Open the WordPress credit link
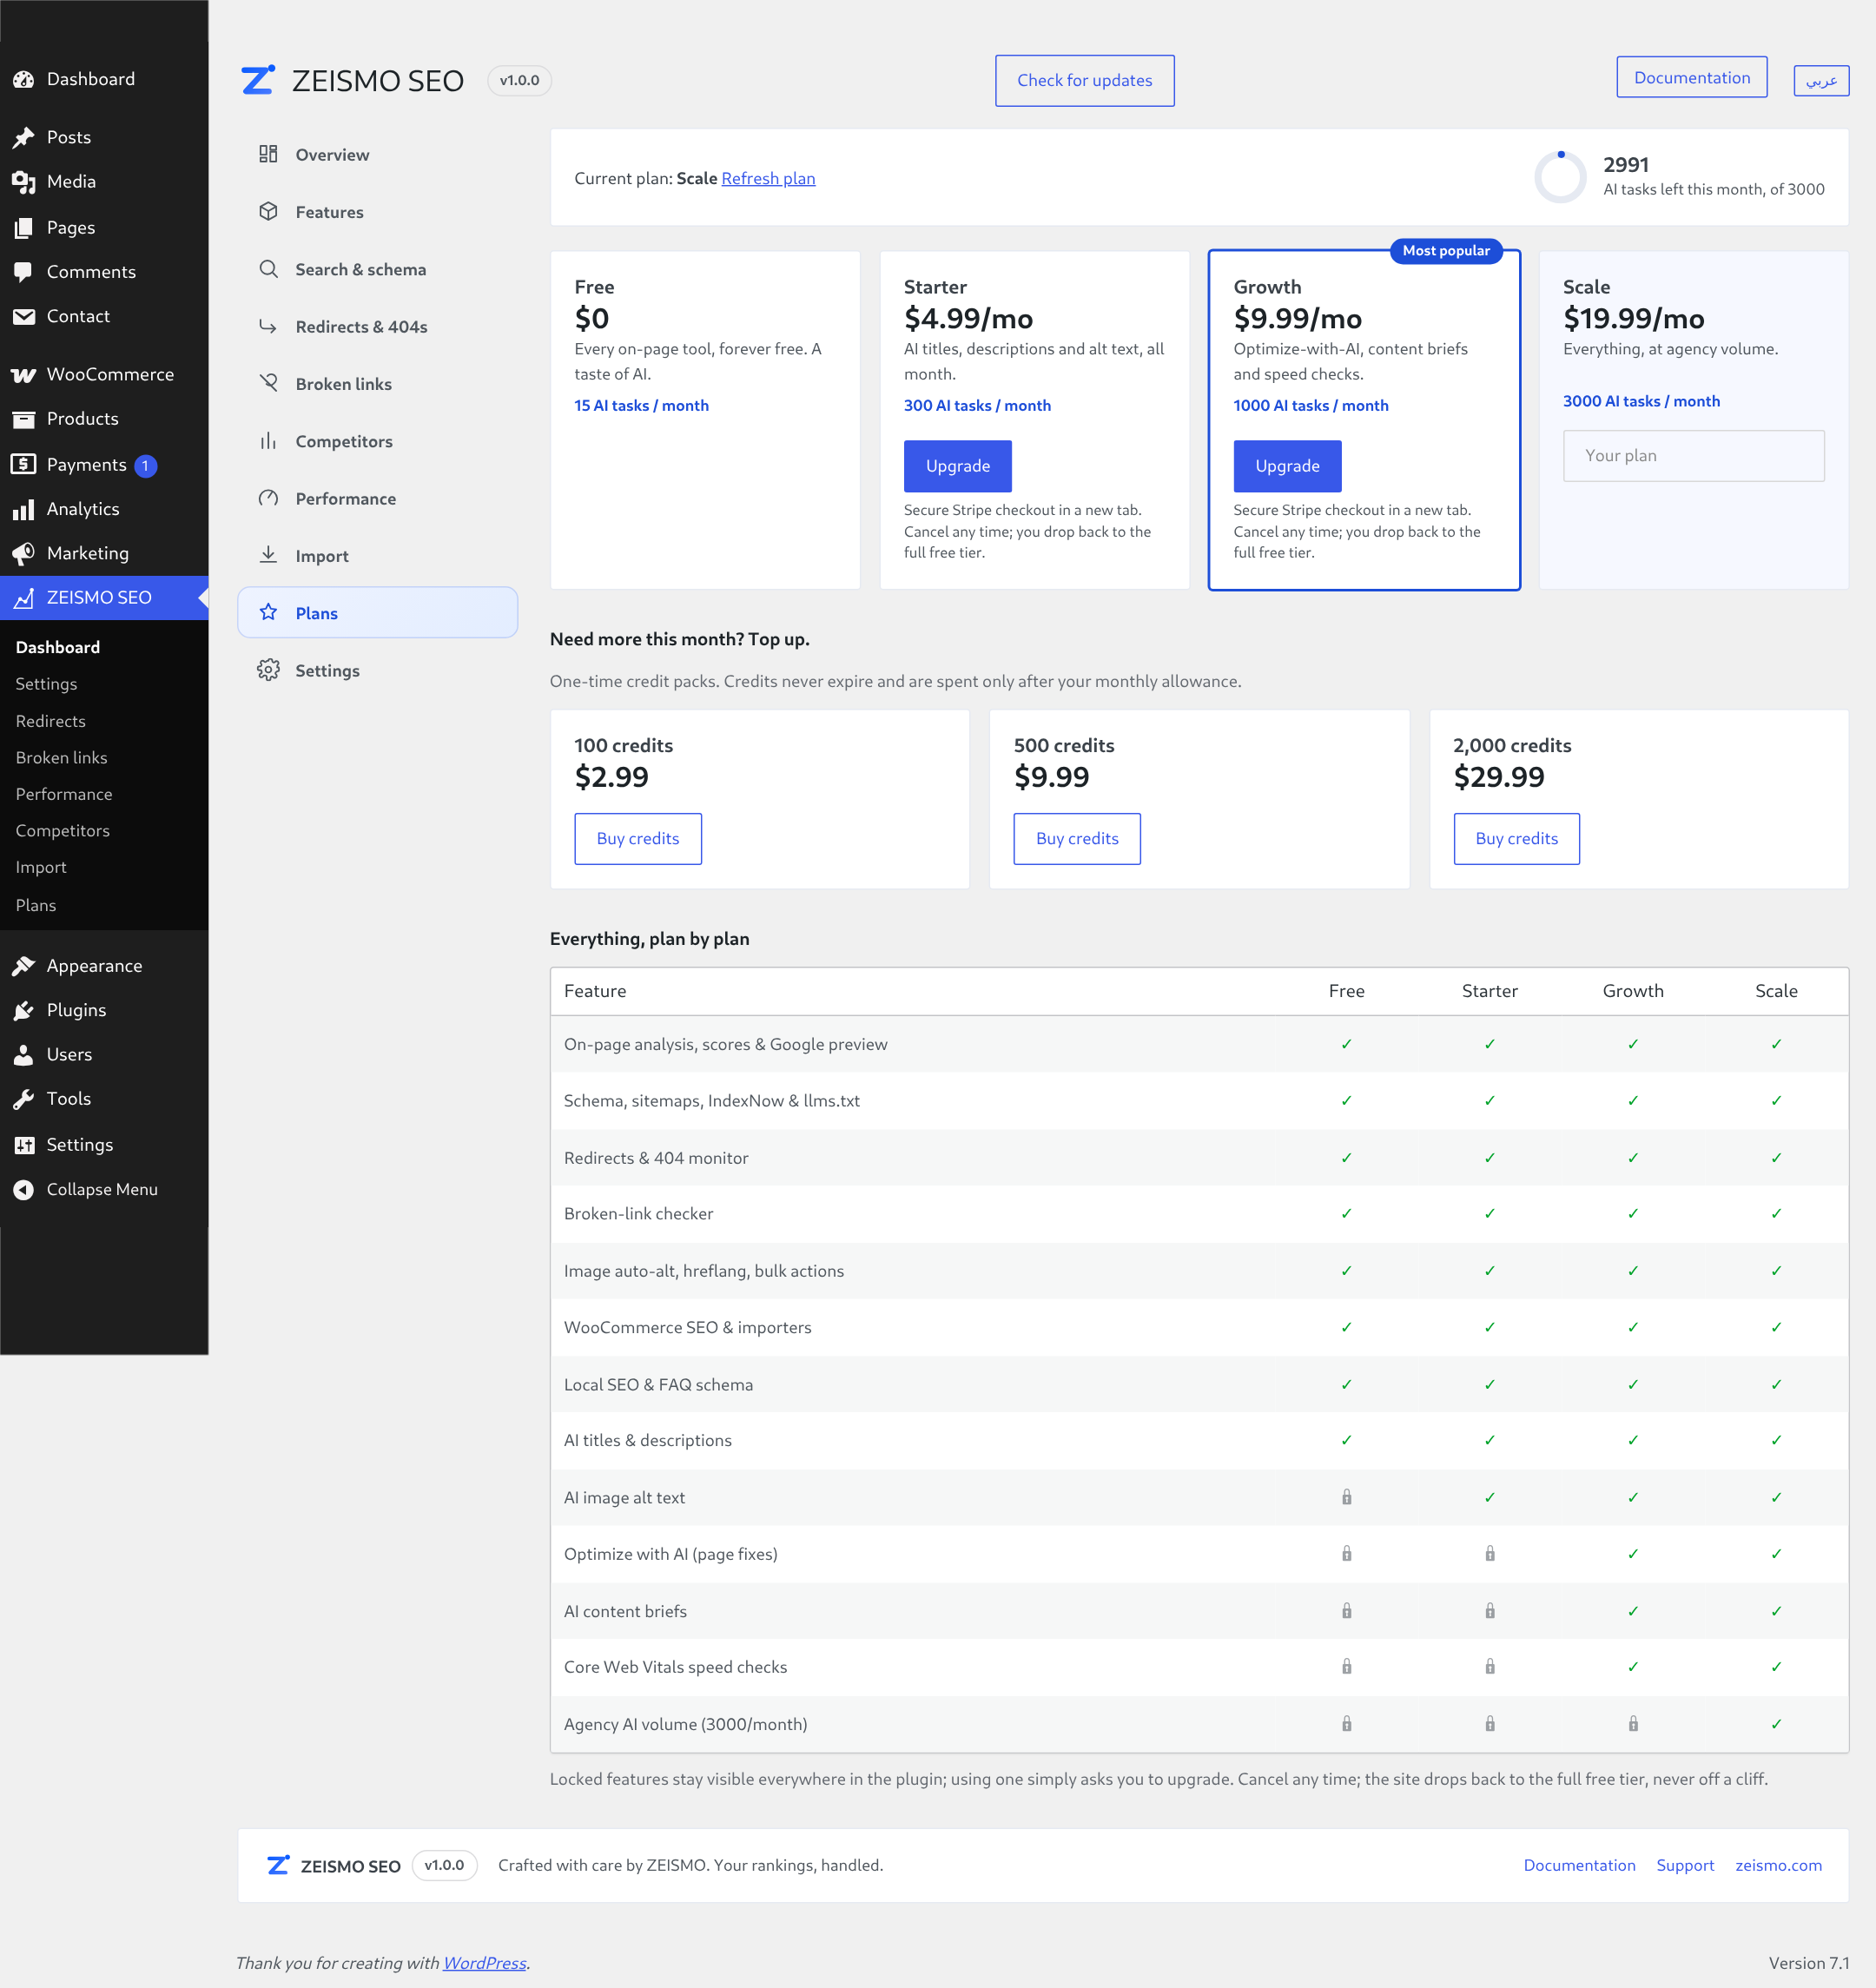Image resolution: width=1876 pixels, height=1988 pixels. tap(484, 1963)
